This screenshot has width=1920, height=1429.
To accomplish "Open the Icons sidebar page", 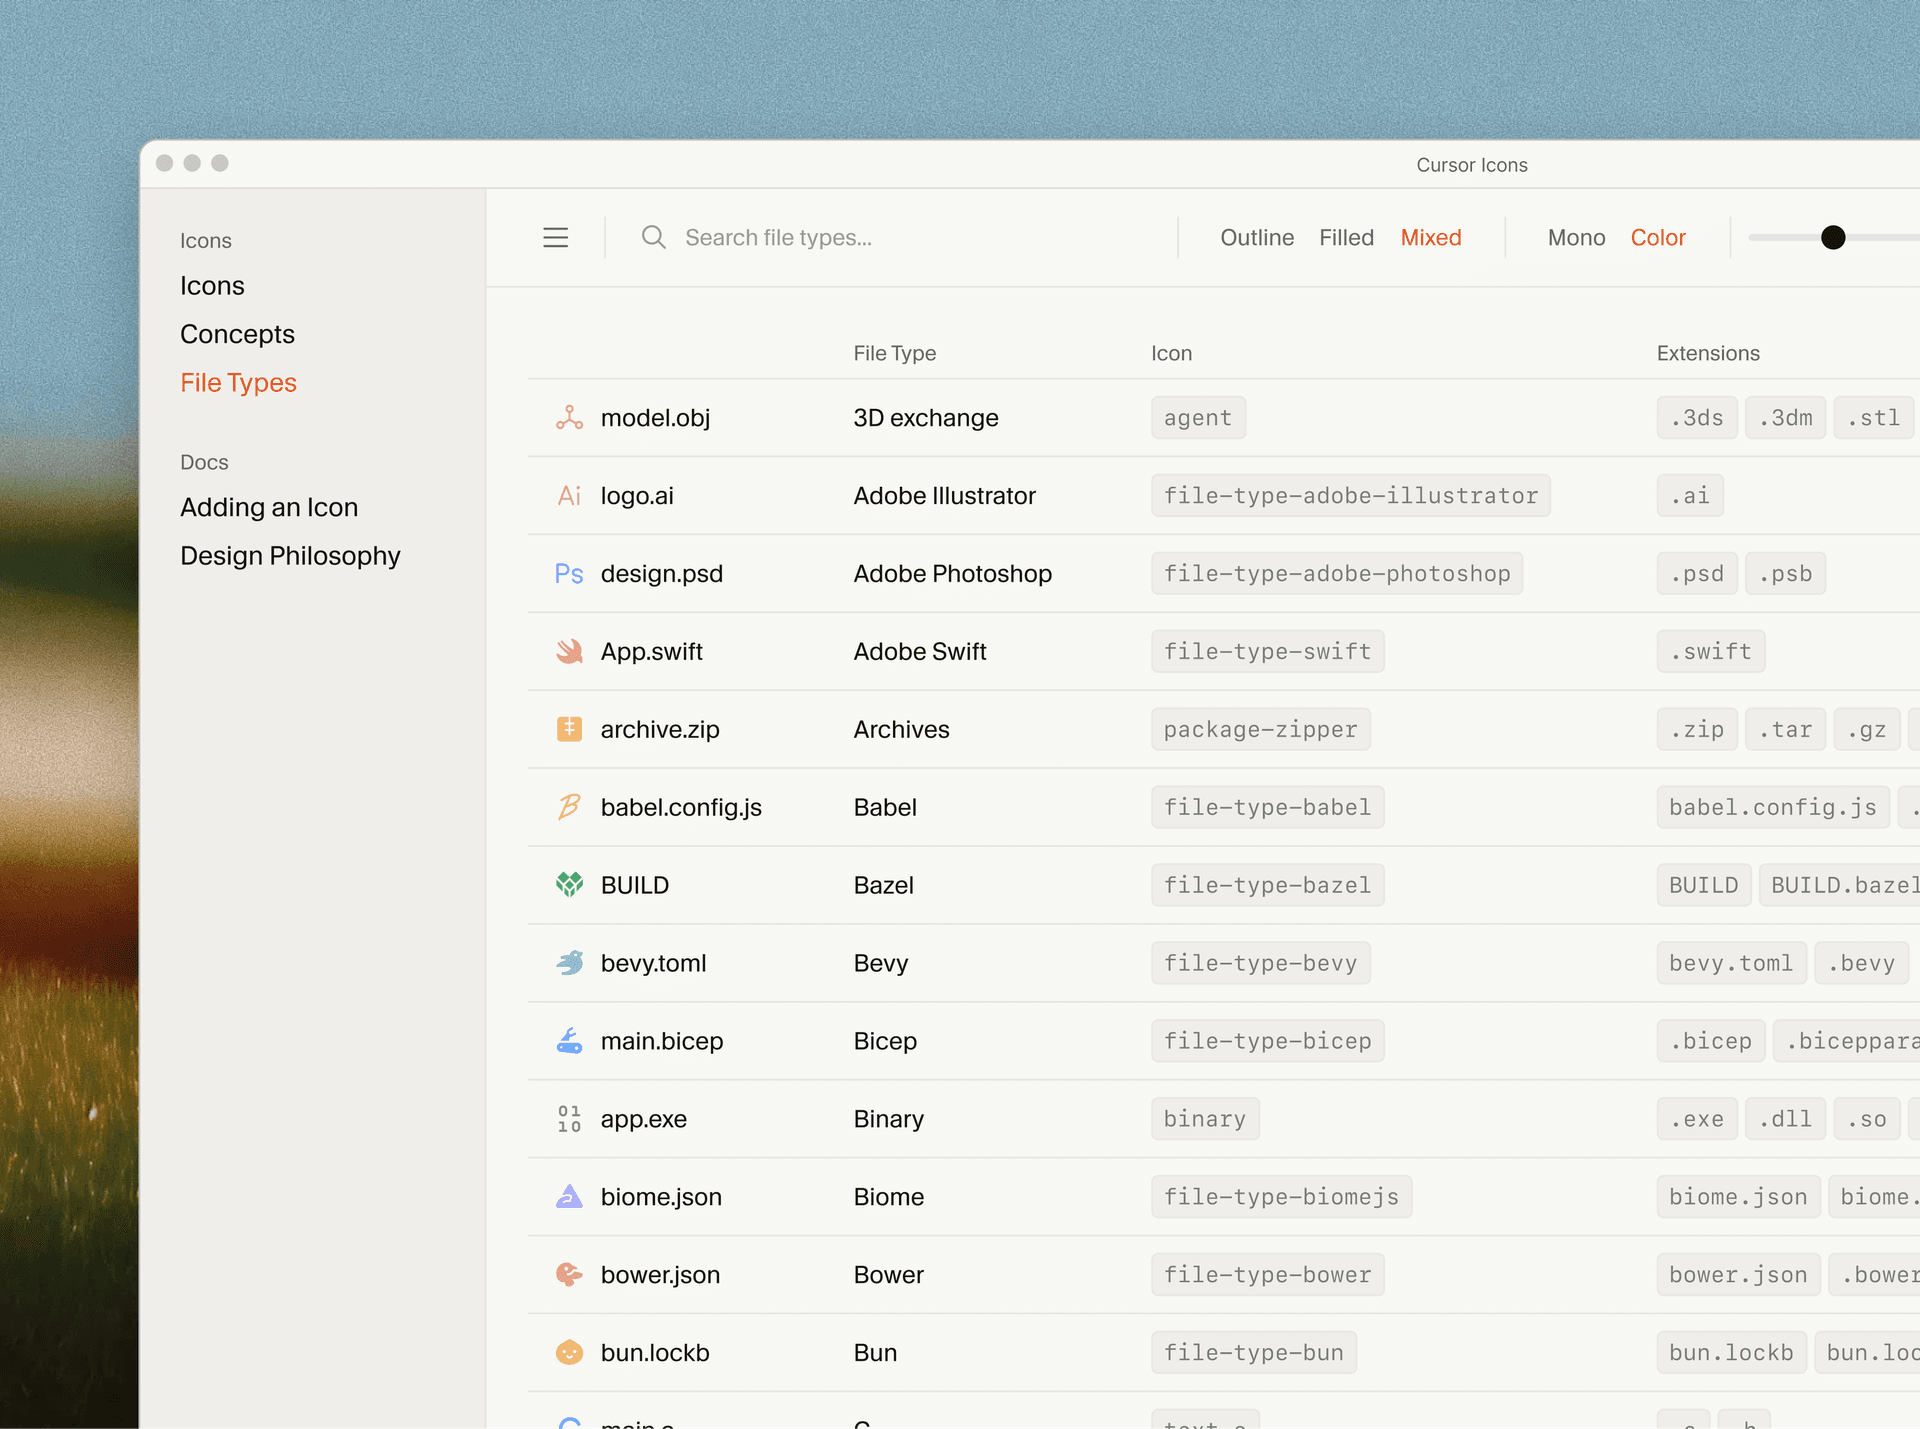I will 212,286.
